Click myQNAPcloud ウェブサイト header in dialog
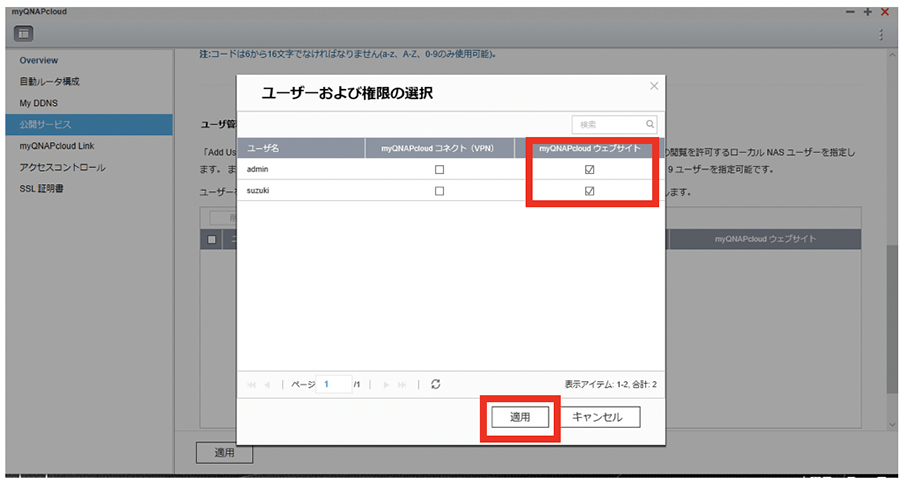 tap(589, 148)
